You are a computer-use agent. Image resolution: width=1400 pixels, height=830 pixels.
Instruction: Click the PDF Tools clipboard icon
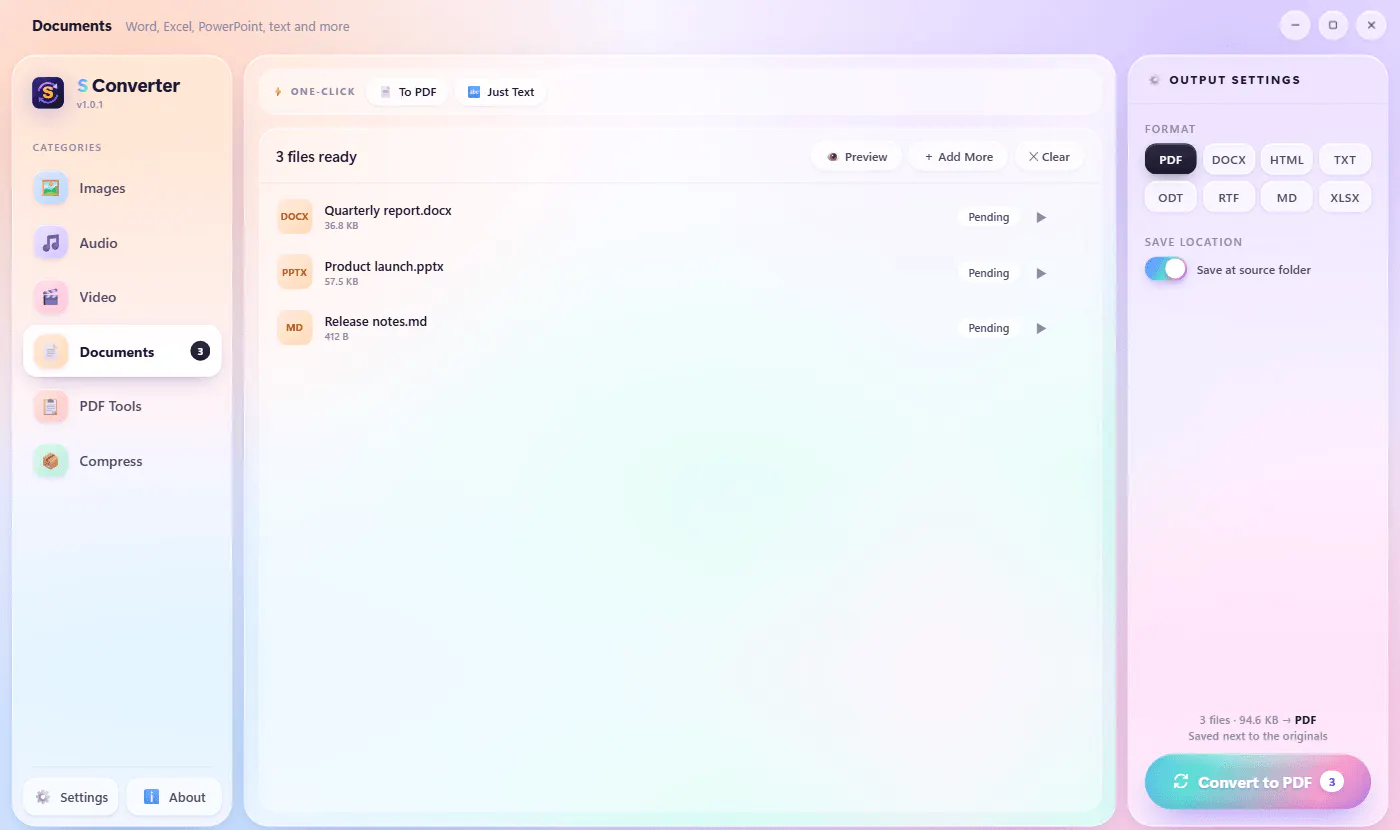(51, 406)
